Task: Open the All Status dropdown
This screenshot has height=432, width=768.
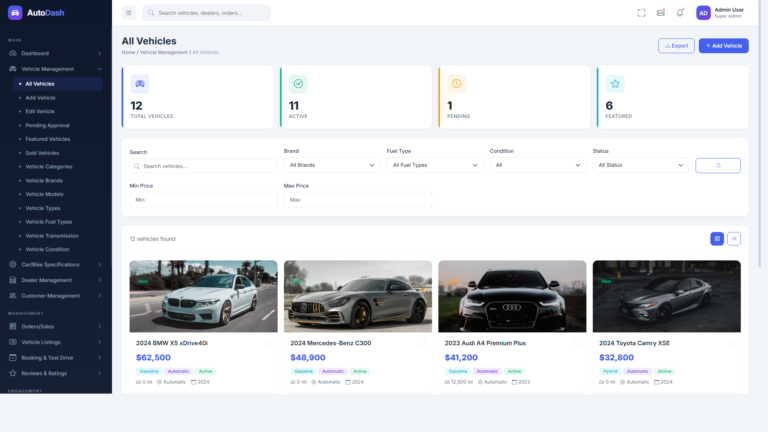Action: (x=641, y=165)
